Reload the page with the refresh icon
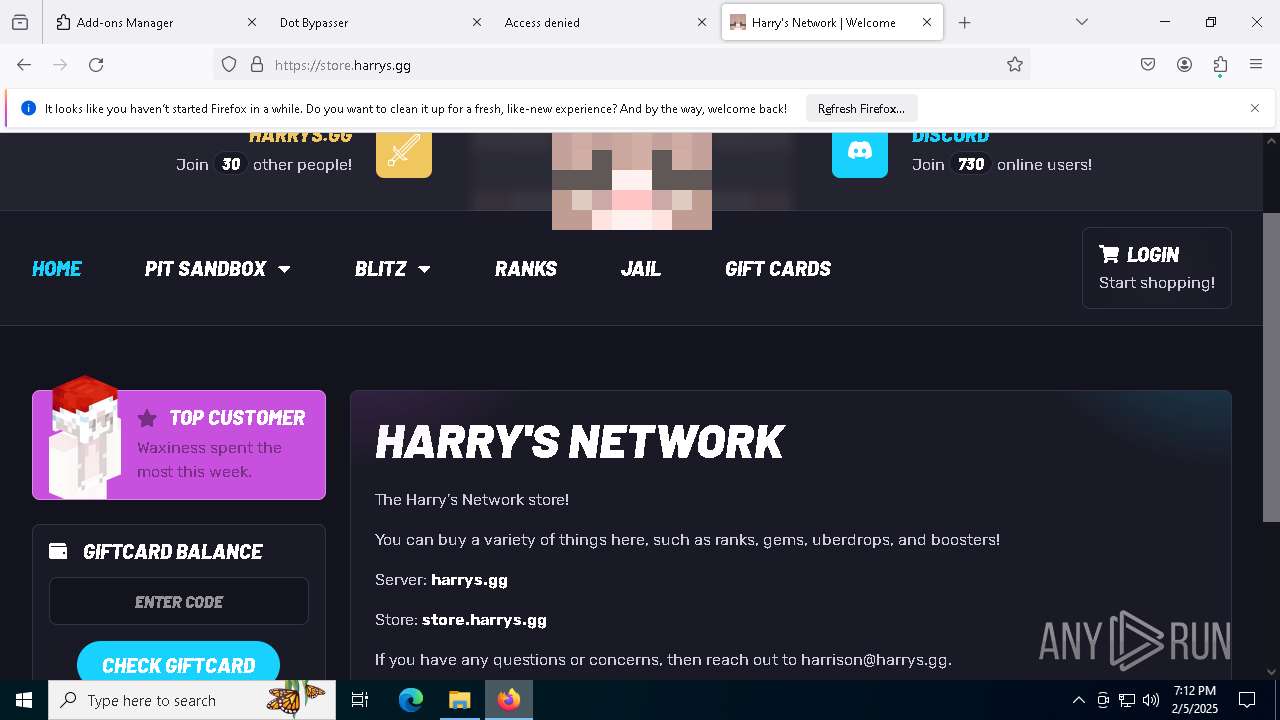Viewport: 1280px width, 720px height. coord(96,65)
